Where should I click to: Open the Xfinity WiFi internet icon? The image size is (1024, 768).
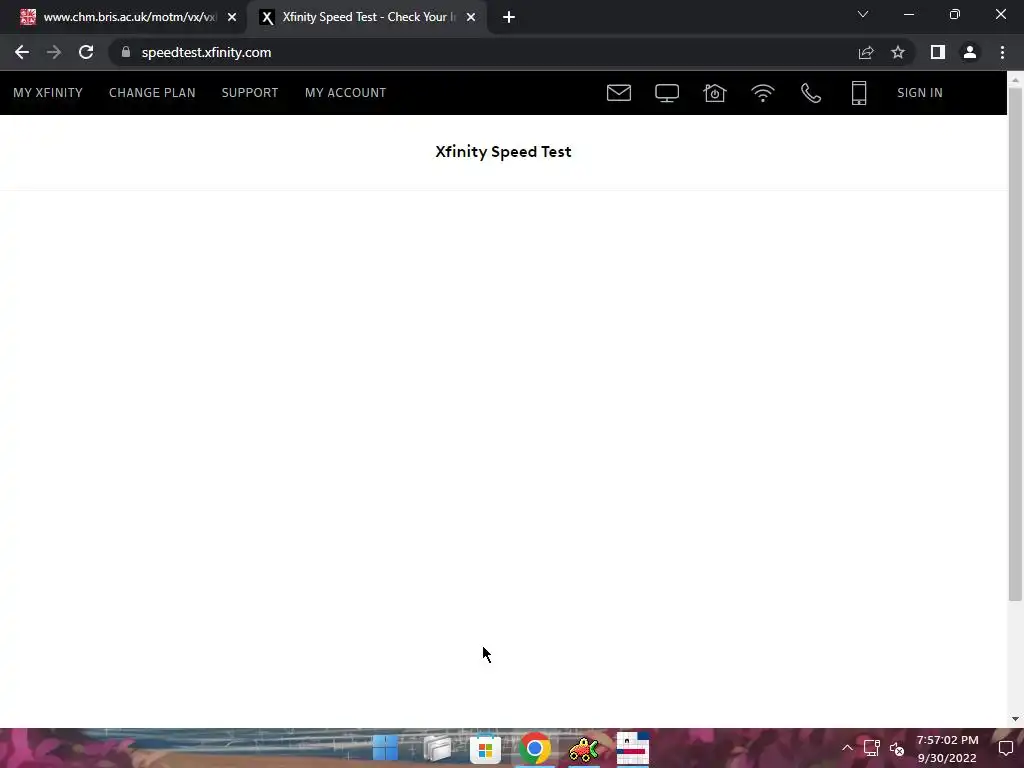pos(763,93)
